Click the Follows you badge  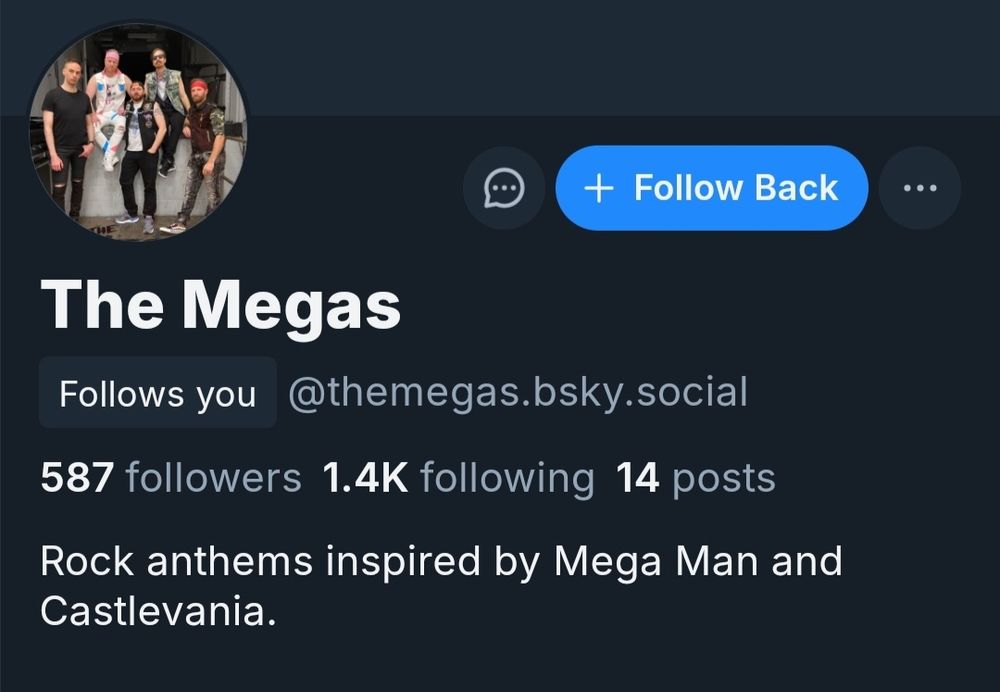(157, 393)
